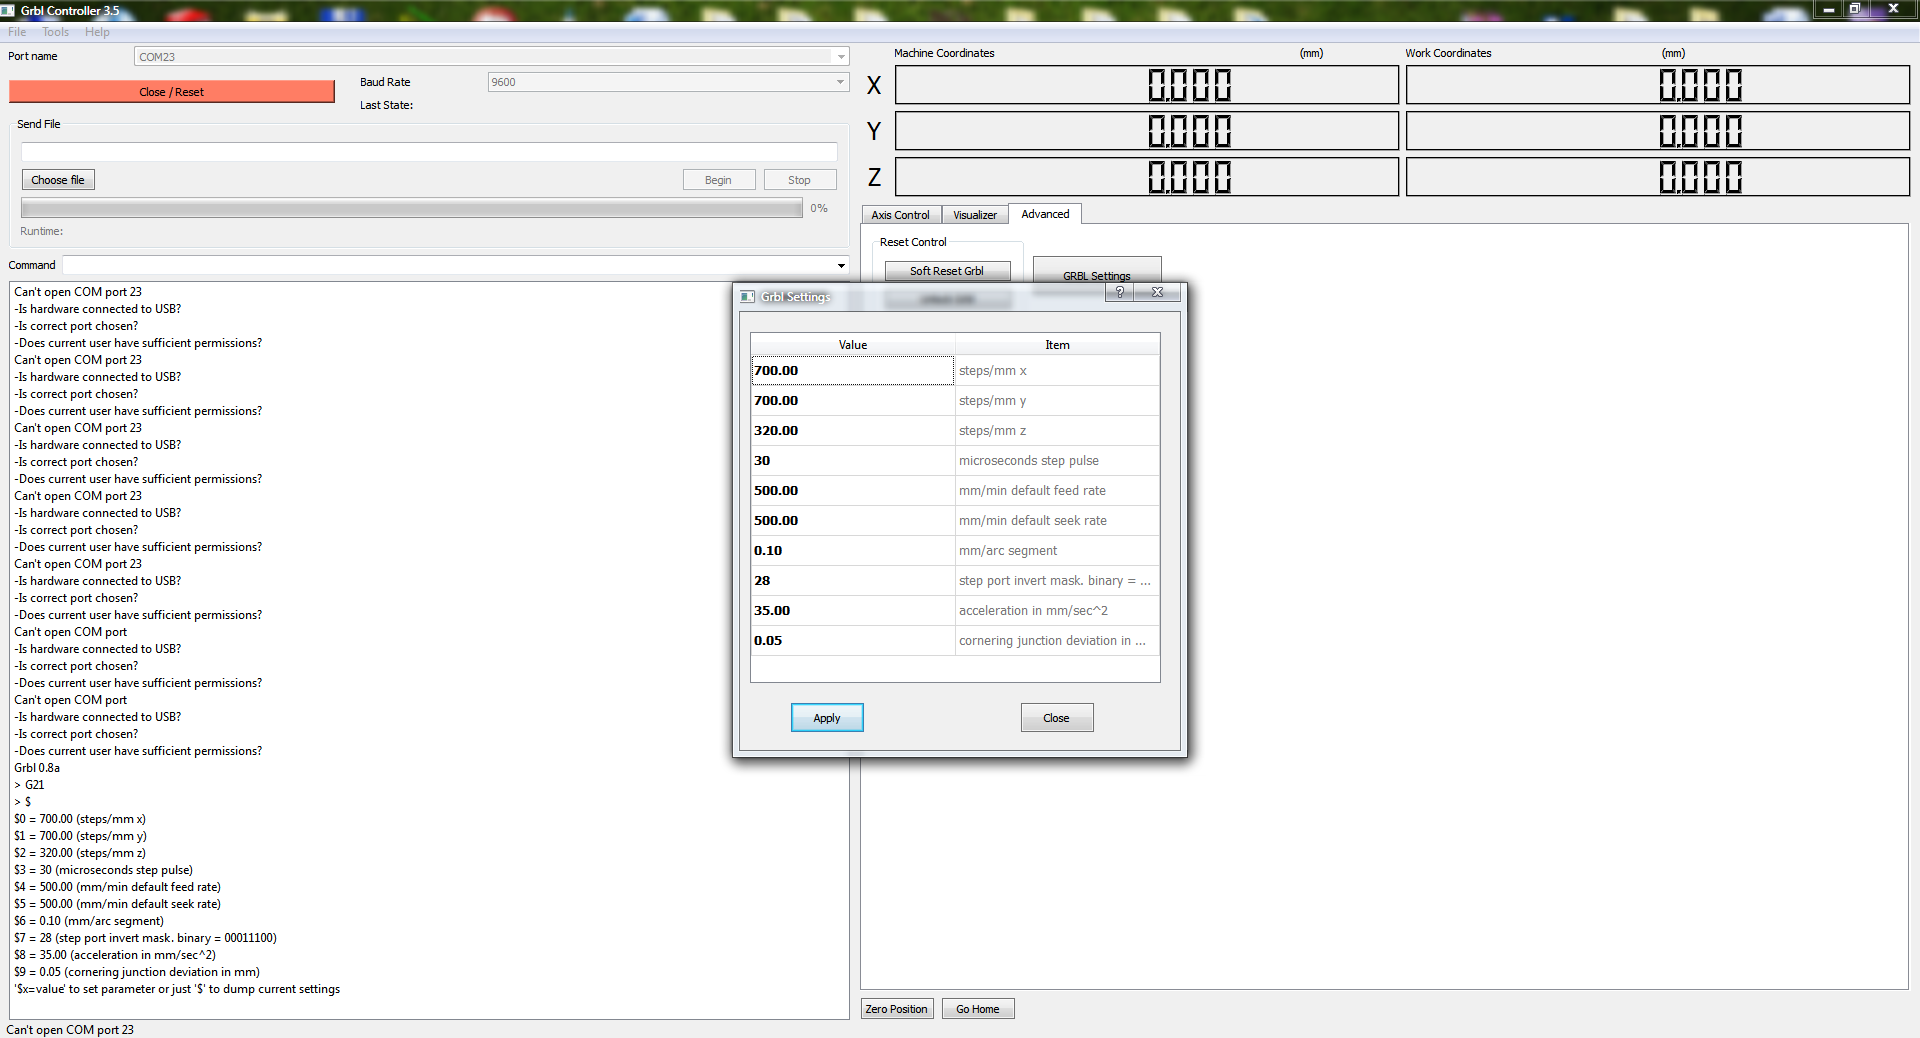The height and width of the screenshot is (1038, 1920).
Task: Click the Zero Position button
Action: [897, 1009]
